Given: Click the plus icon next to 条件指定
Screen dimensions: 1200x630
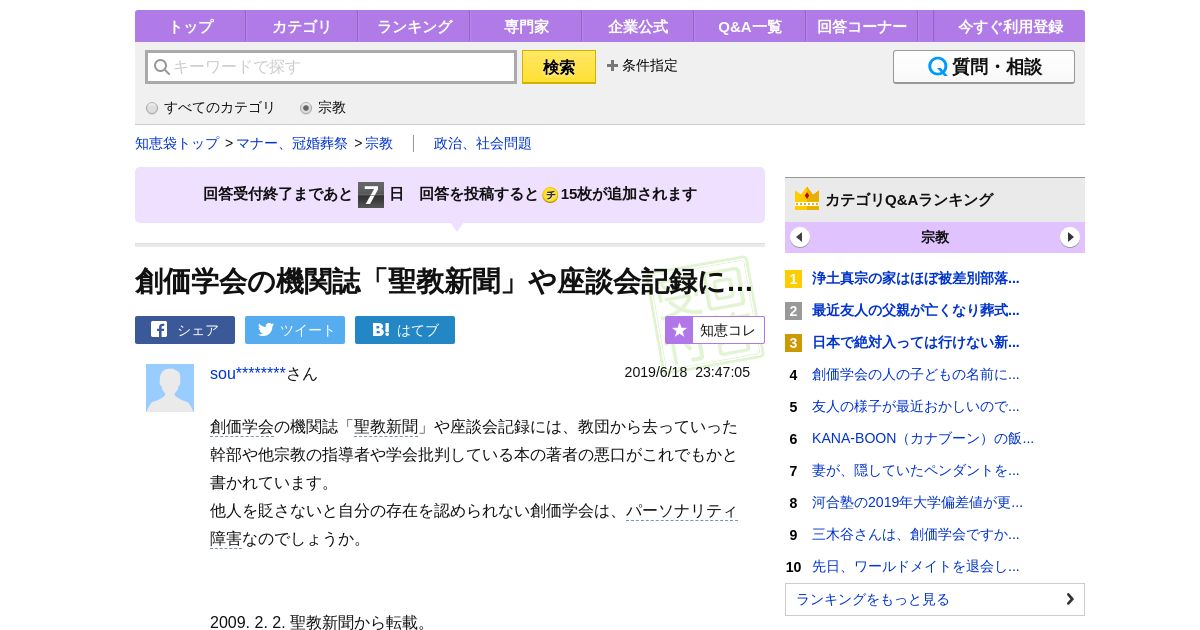Looking at the screenshot, I should coord(612,66).
